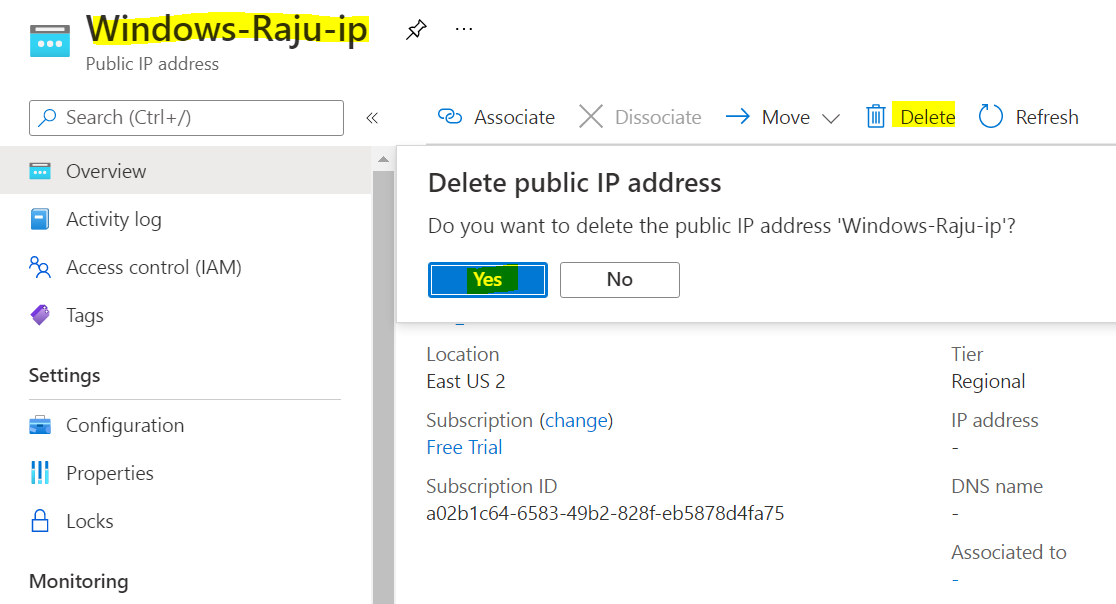
Task: Click the East US 2 location value
Action: pos(465,381)
